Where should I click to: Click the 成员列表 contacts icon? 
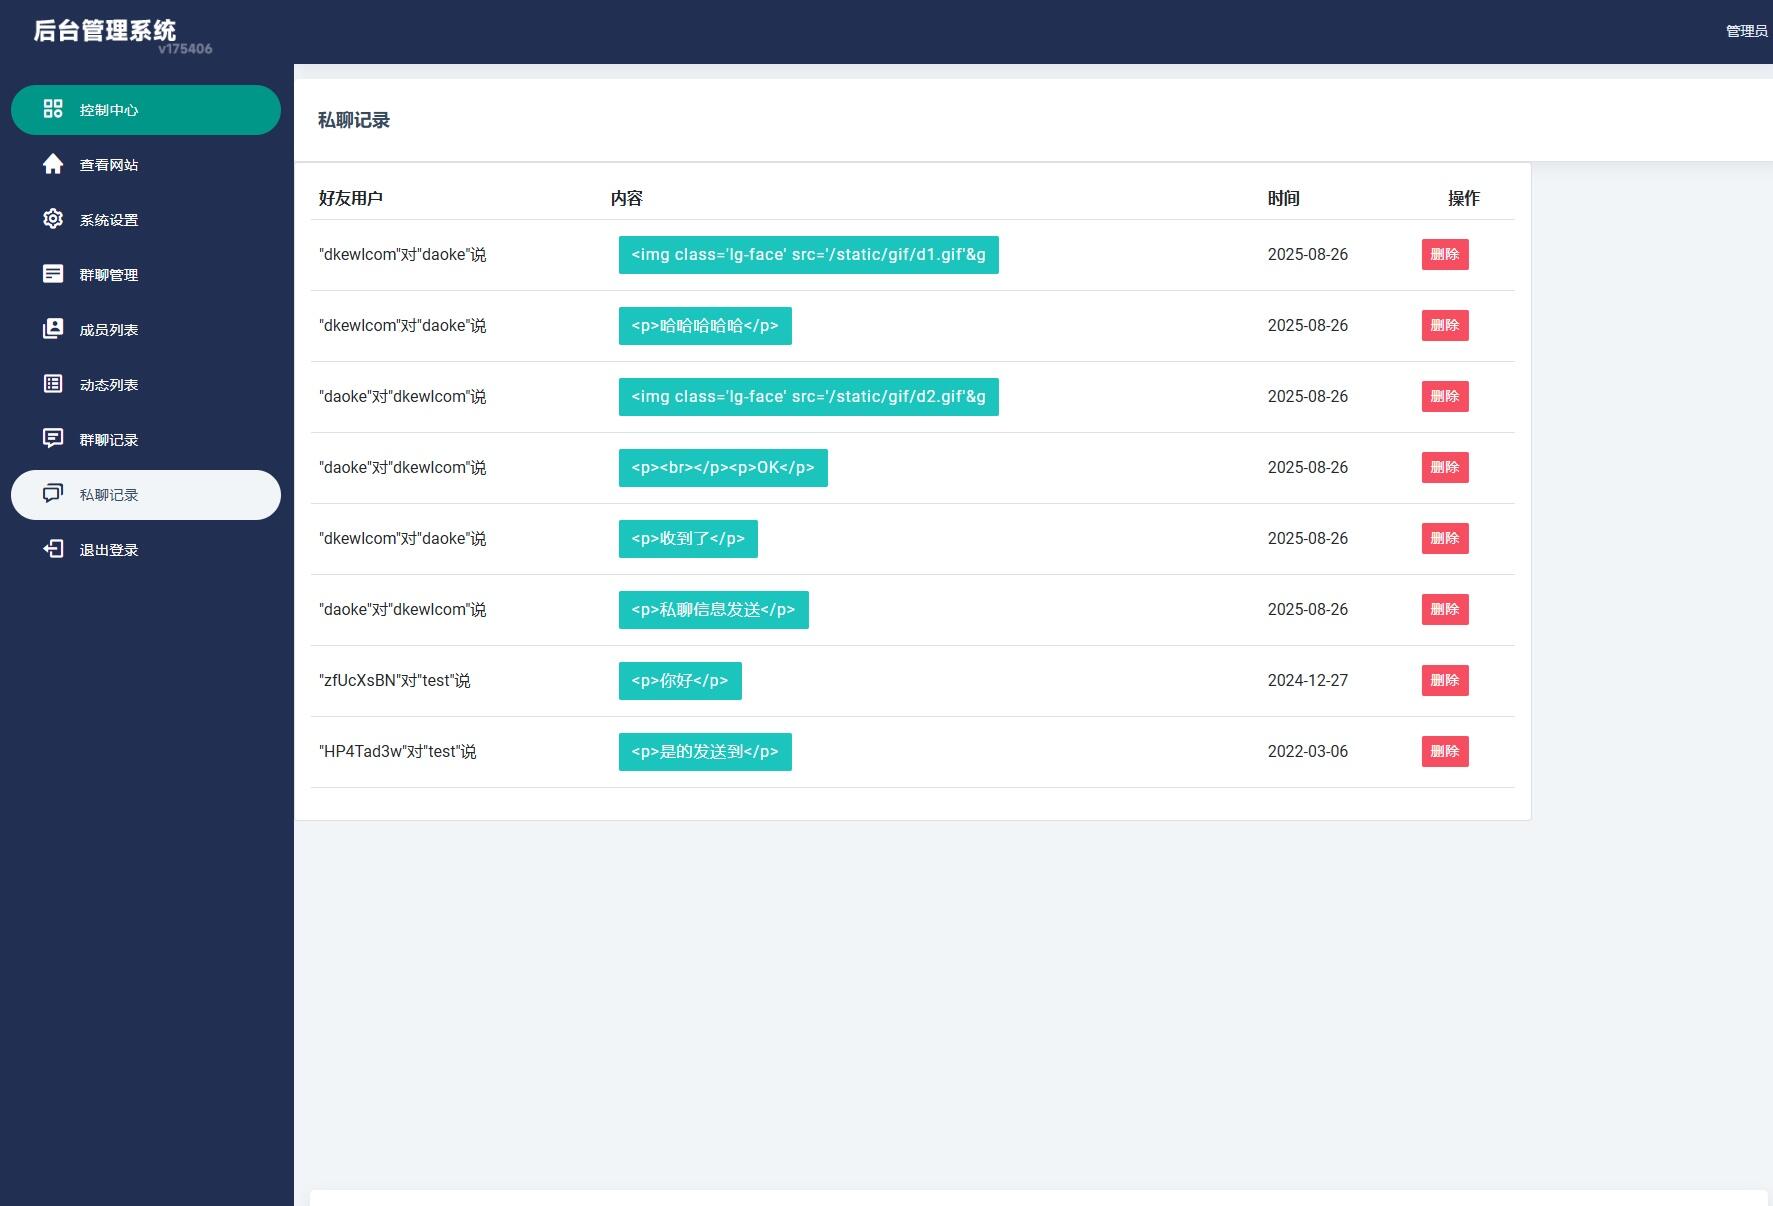coord(53,329)
